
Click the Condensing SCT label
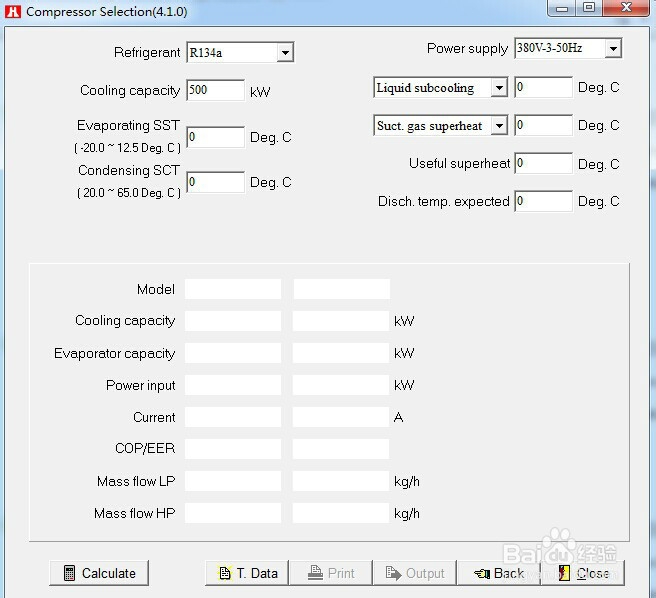(129, 170)
